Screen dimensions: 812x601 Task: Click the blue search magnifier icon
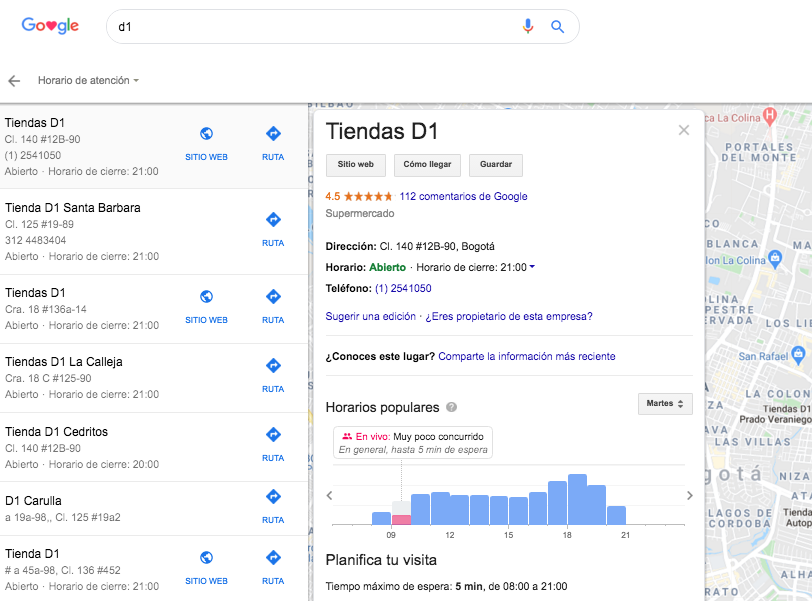point(558,27)
